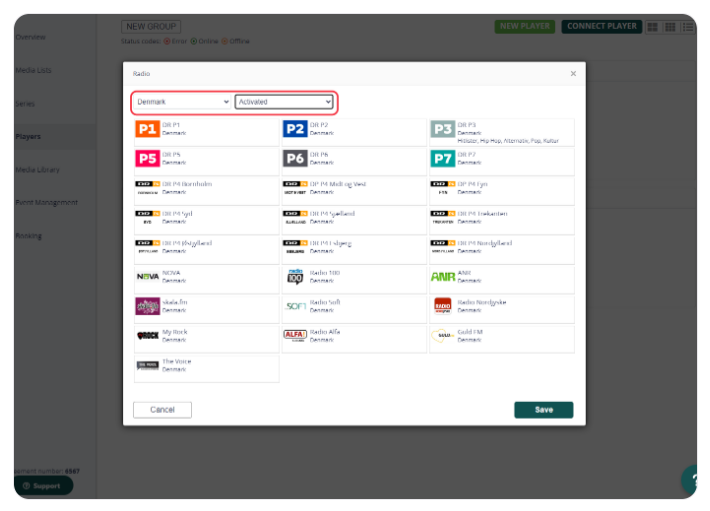Click the CONNECT PLAYER button
This screenshot has height=511, width=710.
[601, 26]
